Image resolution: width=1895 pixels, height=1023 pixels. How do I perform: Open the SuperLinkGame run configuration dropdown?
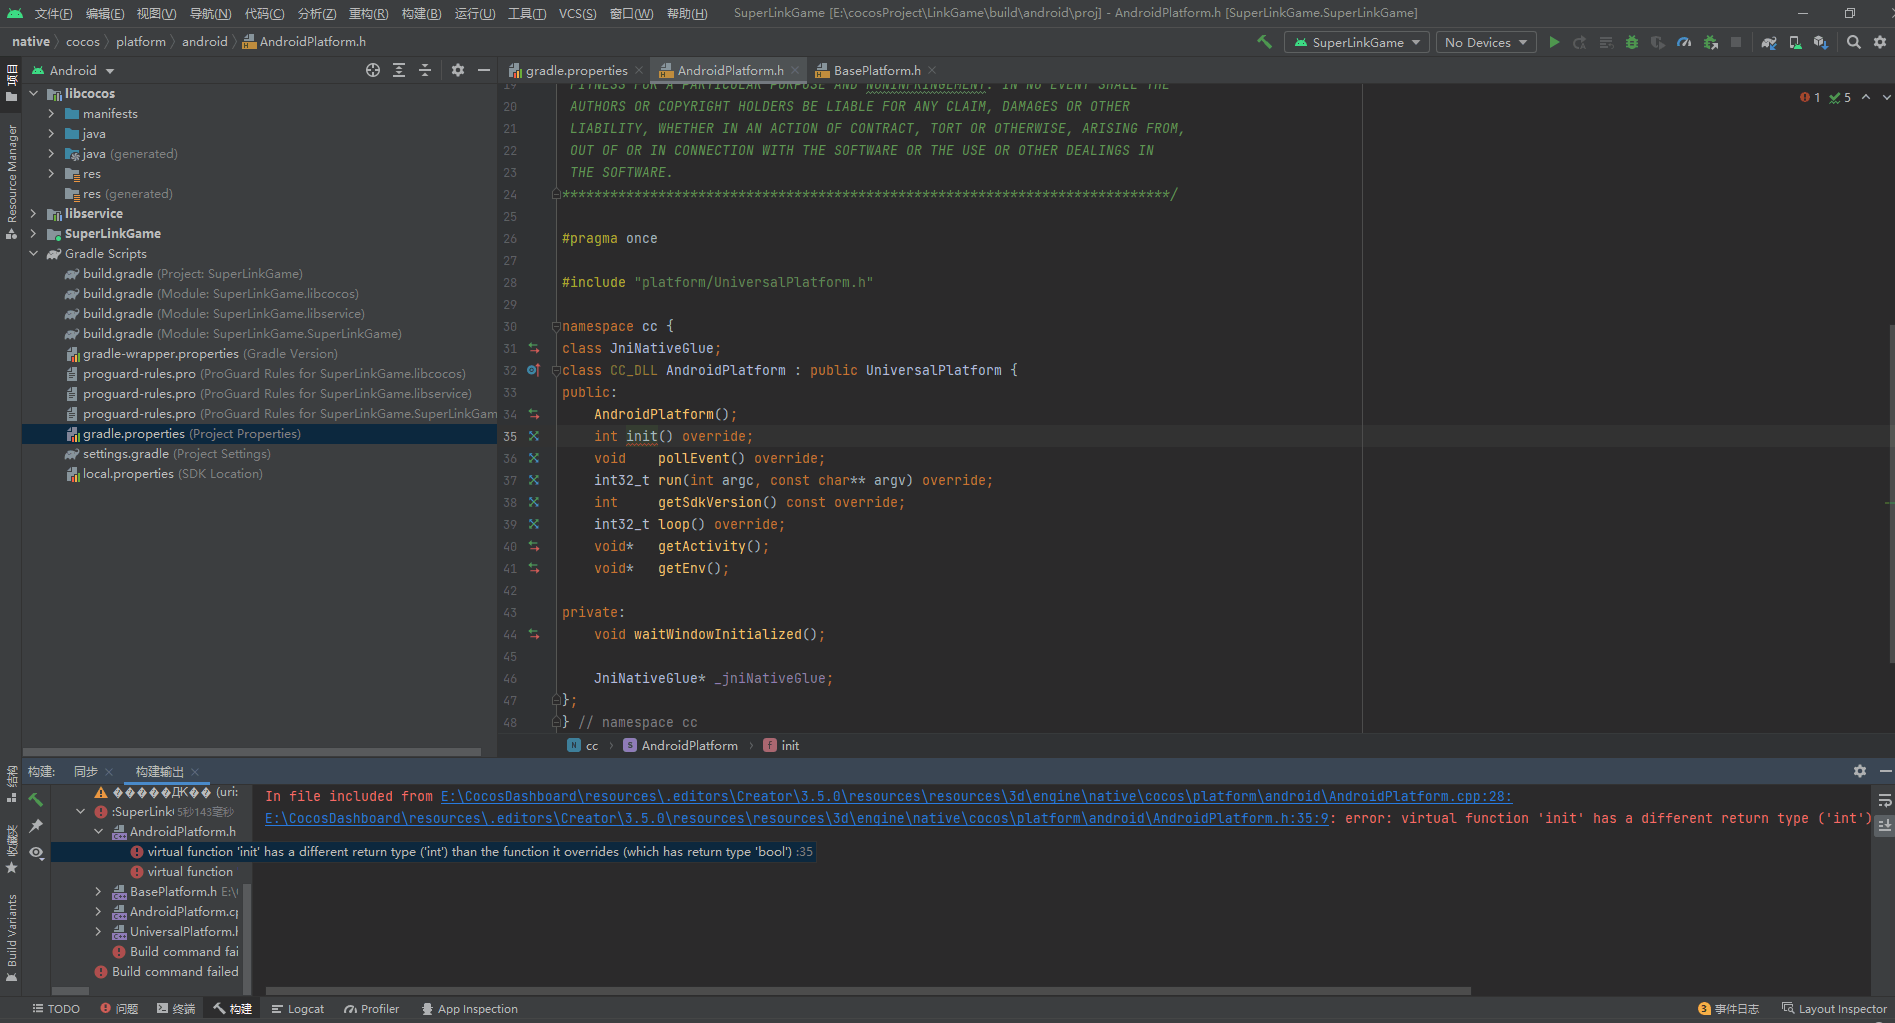[x=1356, y=42]
